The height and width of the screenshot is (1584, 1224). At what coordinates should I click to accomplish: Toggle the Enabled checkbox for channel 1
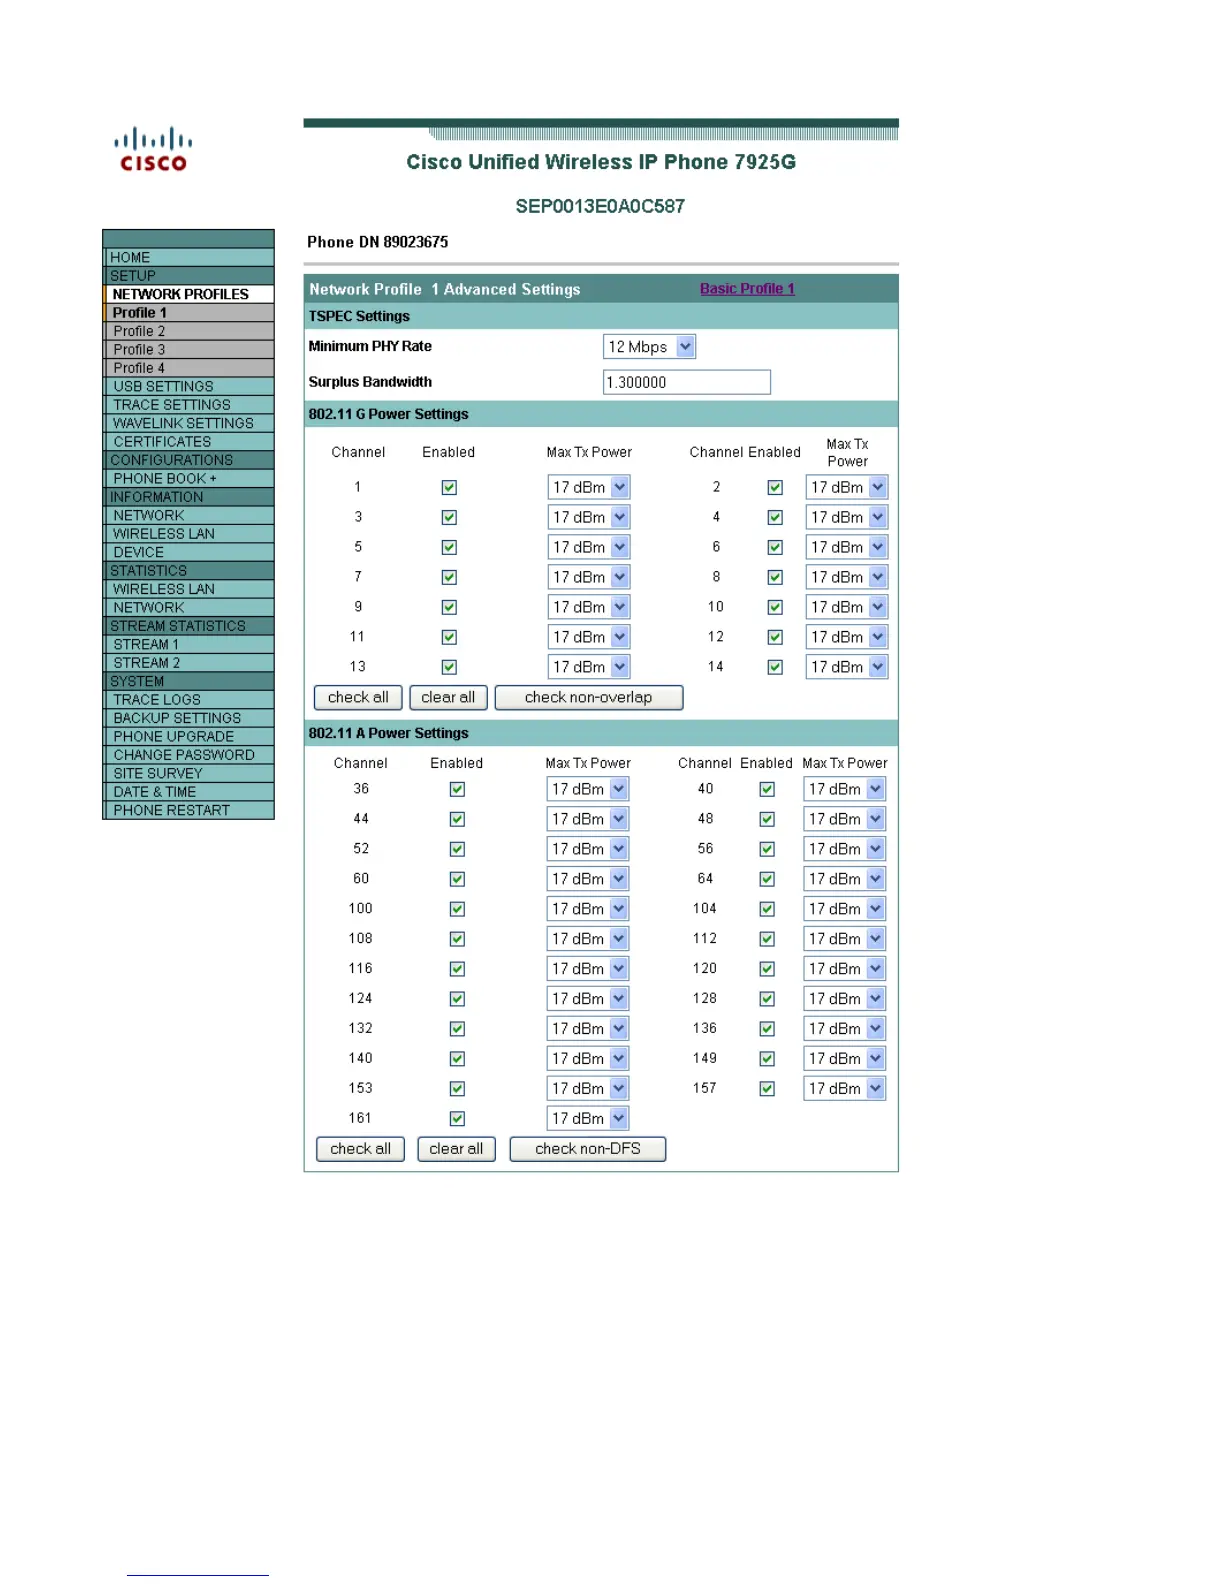point(449,487)
